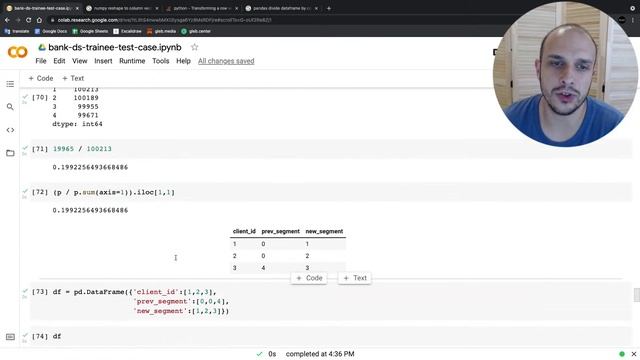
Task: Close the pandas divide dataframe tab
Action: click(316, 8)
